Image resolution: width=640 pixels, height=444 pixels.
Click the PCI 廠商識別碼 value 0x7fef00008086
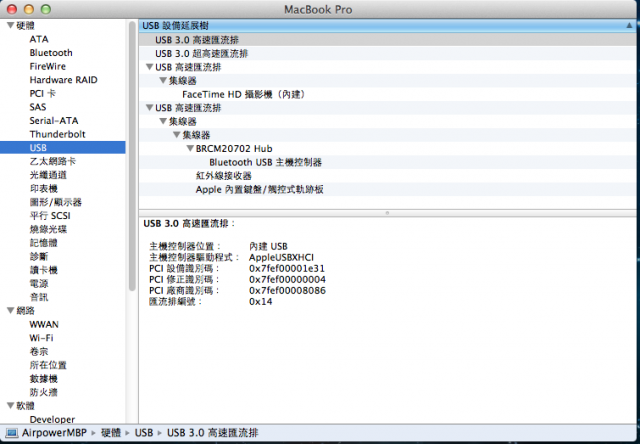point(287,291)
